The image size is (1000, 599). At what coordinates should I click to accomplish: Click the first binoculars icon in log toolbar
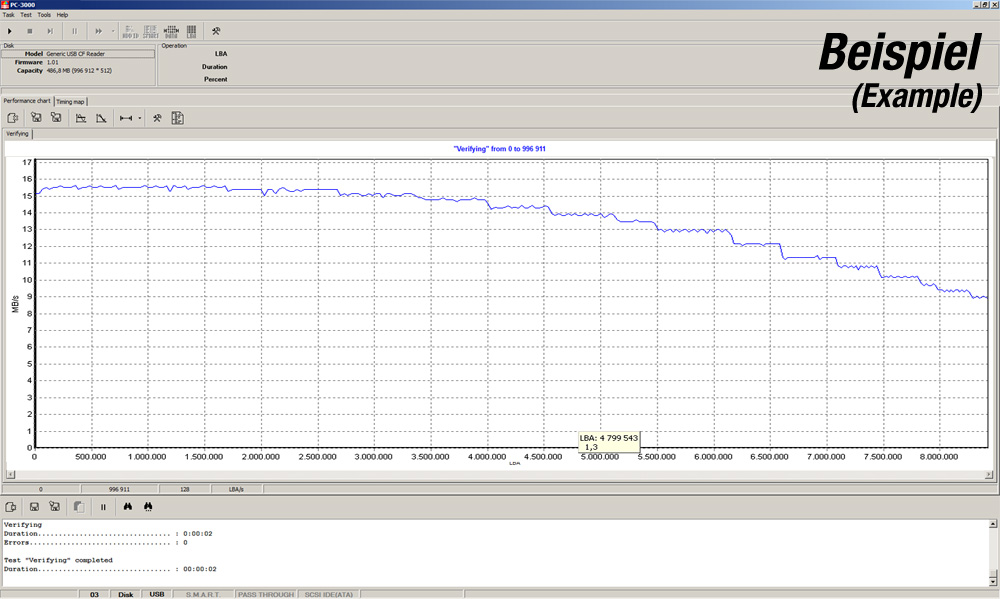pyautogui.click(x=128, y=507)
